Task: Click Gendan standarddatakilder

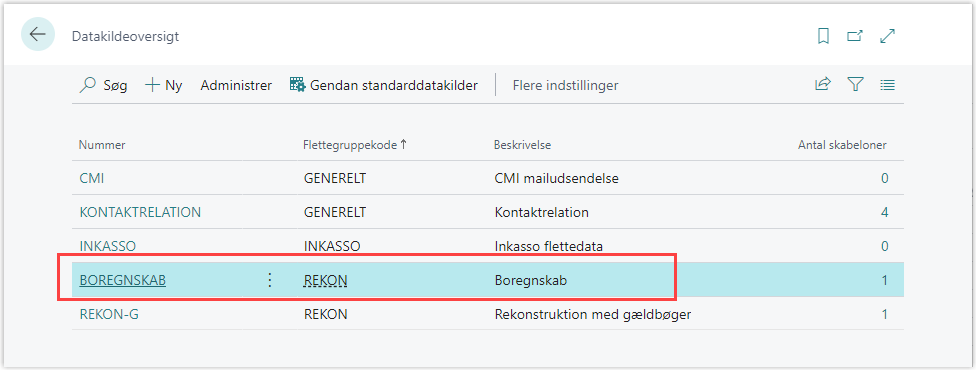Action: 384,85
